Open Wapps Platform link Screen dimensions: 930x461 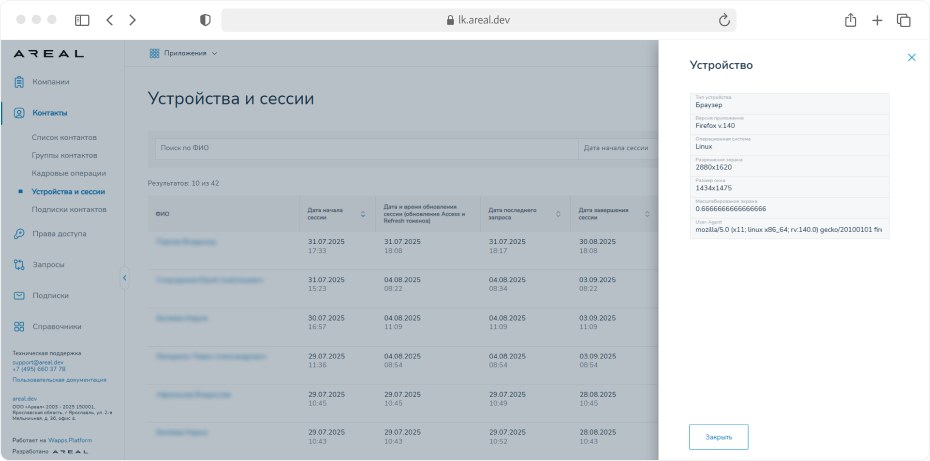coord(70,441)
